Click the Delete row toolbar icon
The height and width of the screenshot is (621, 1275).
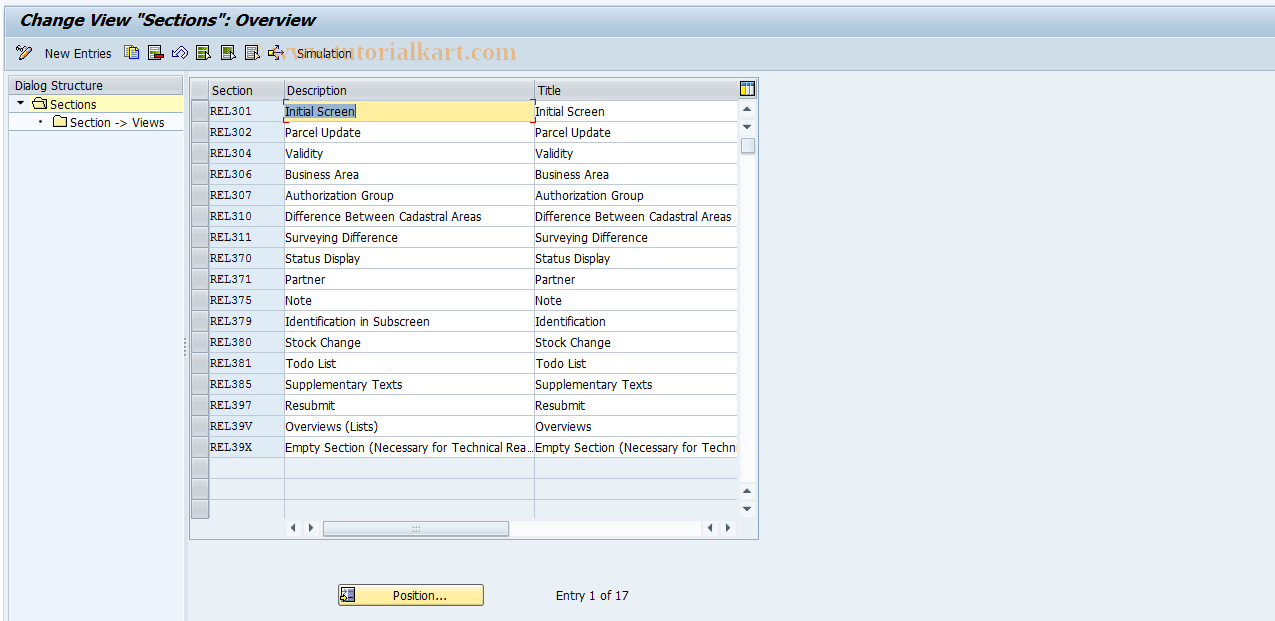156,53
